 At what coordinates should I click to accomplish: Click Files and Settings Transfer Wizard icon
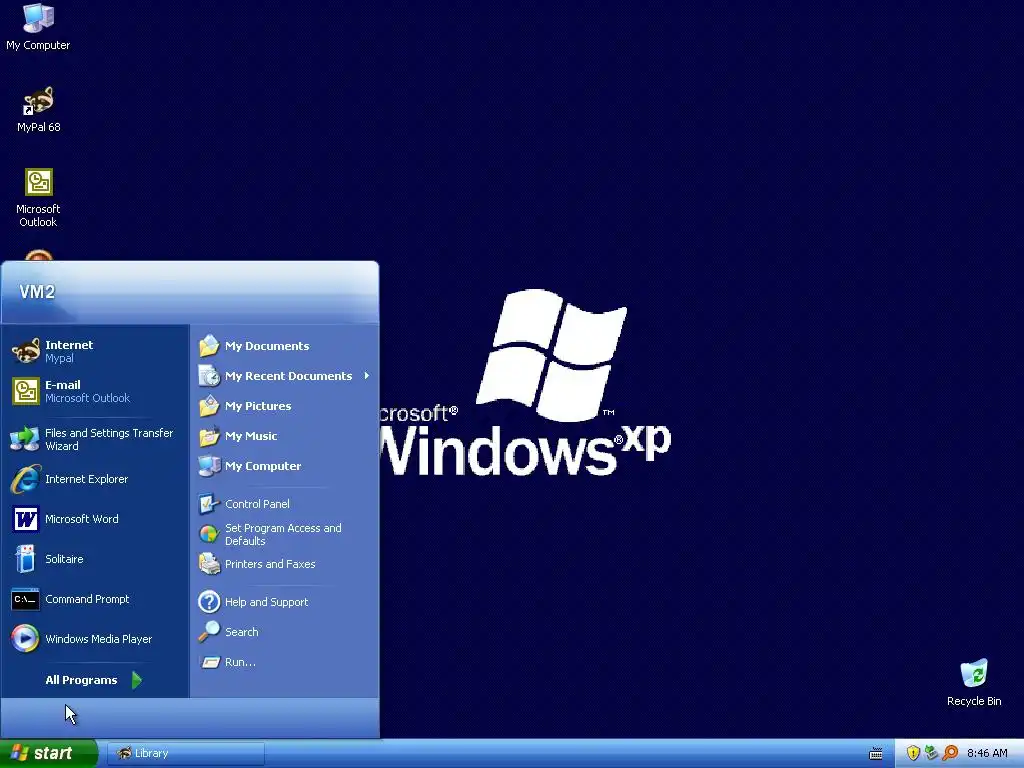[25, 439]
